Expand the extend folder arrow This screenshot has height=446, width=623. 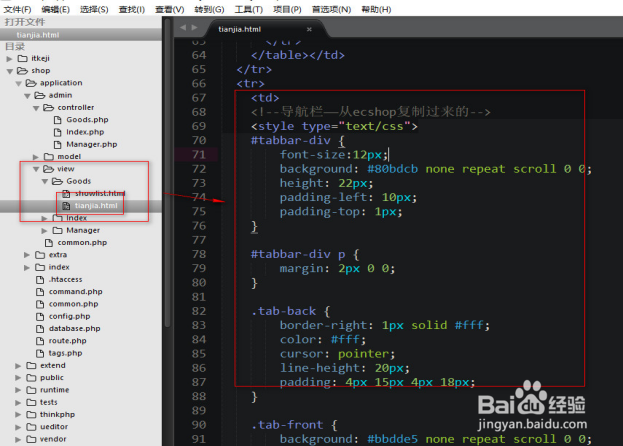coord(18,365)
